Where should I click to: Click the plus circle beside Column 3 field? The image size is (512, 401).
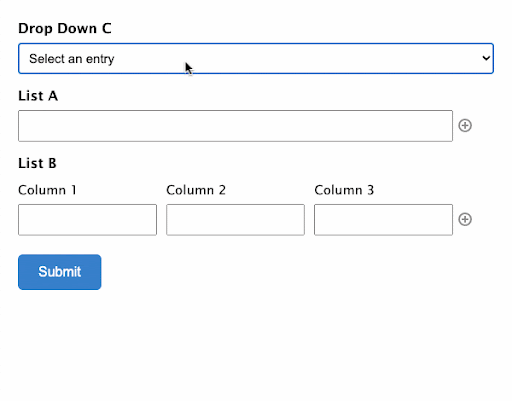coord(465,219)
